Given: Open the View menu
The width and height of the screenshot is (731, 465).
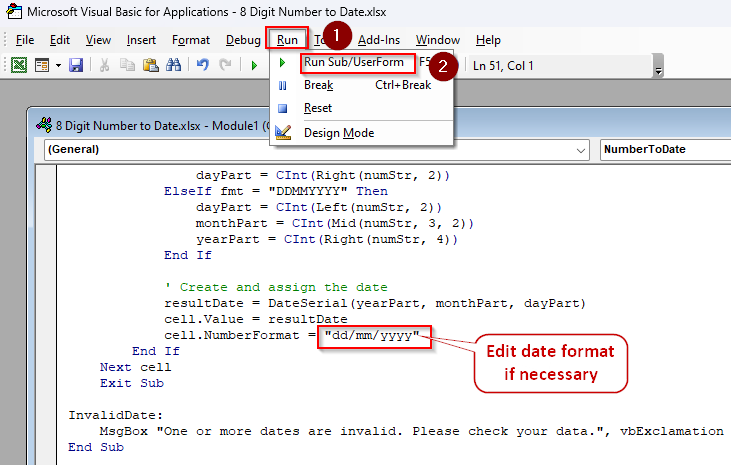Looking at the screenshot, I should [x=98, y=40].
